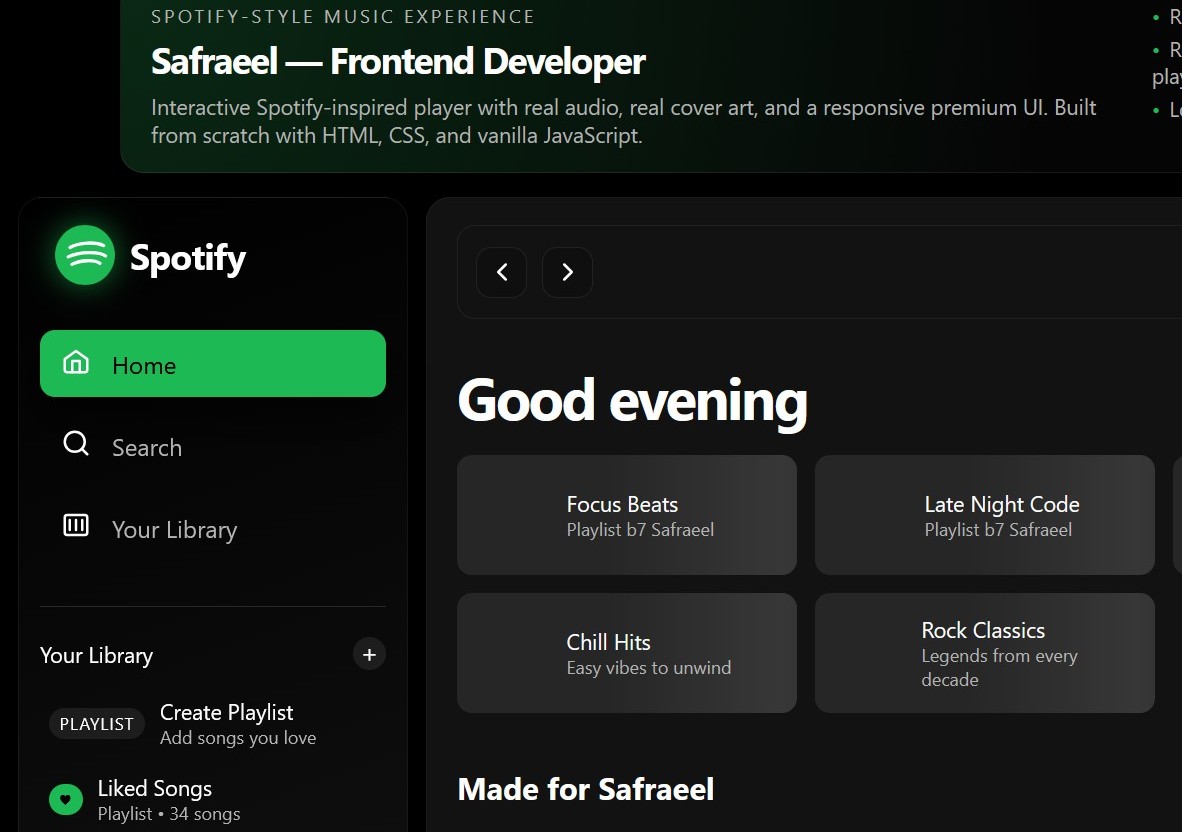This screenshot has height=832, width=1182.
Task: Navigate forward using the right chevron arrow
Action: coord(567,272)
